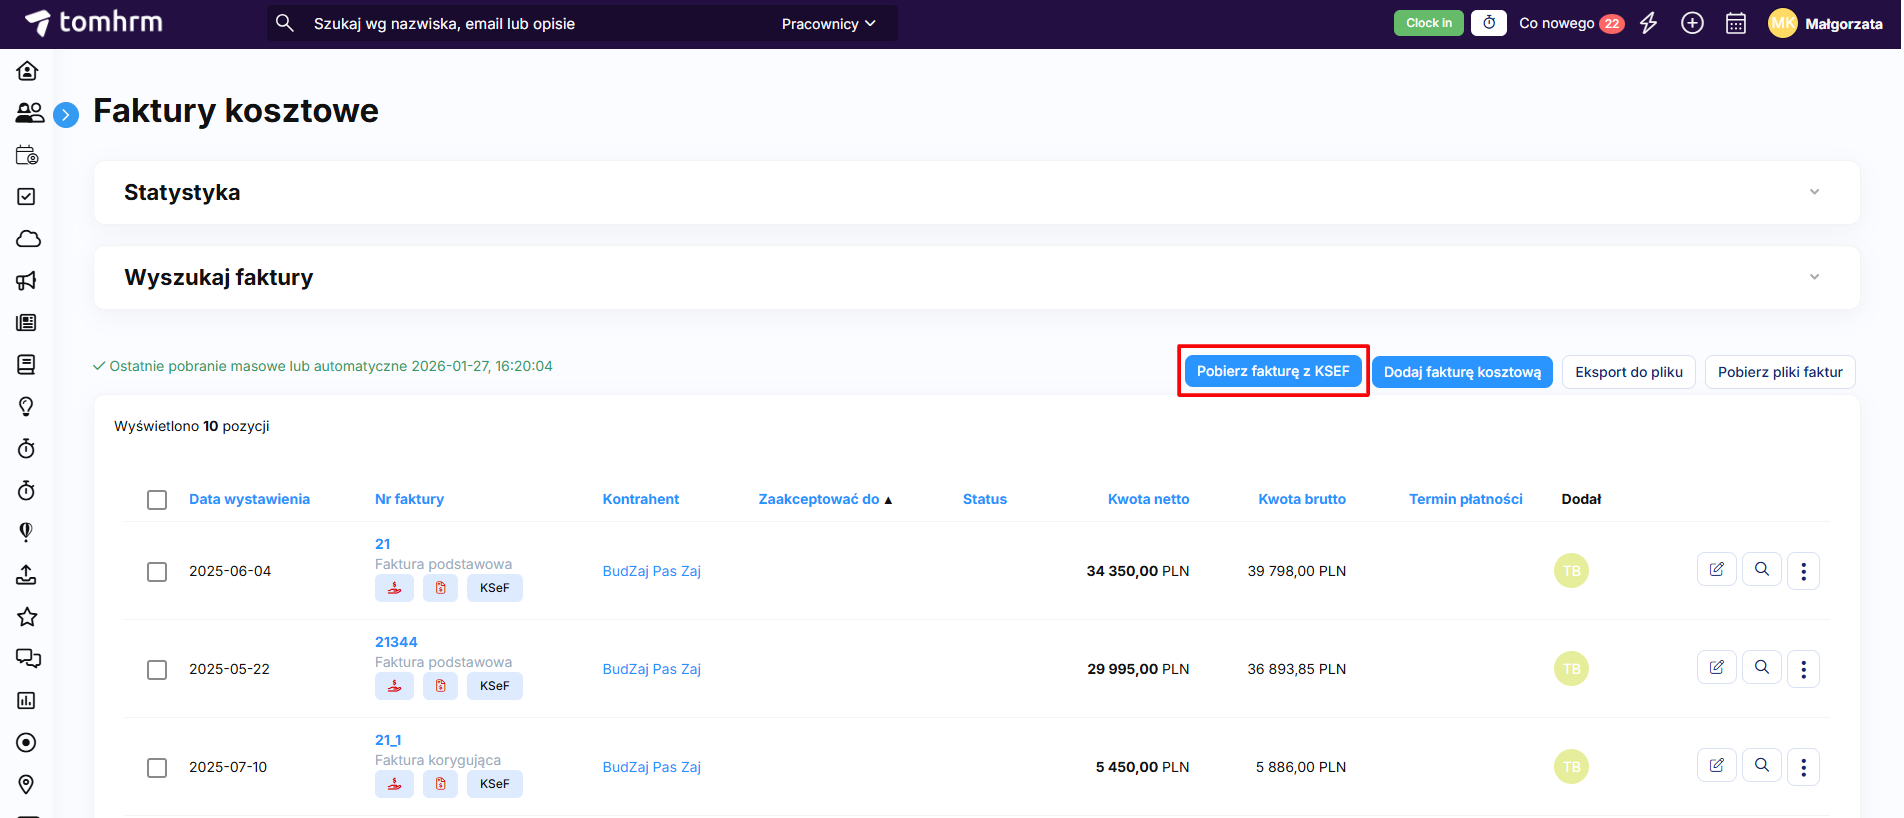Expand the Statystyka section
This screenshot has width=1904, height=818.
tap(1814, 192)
